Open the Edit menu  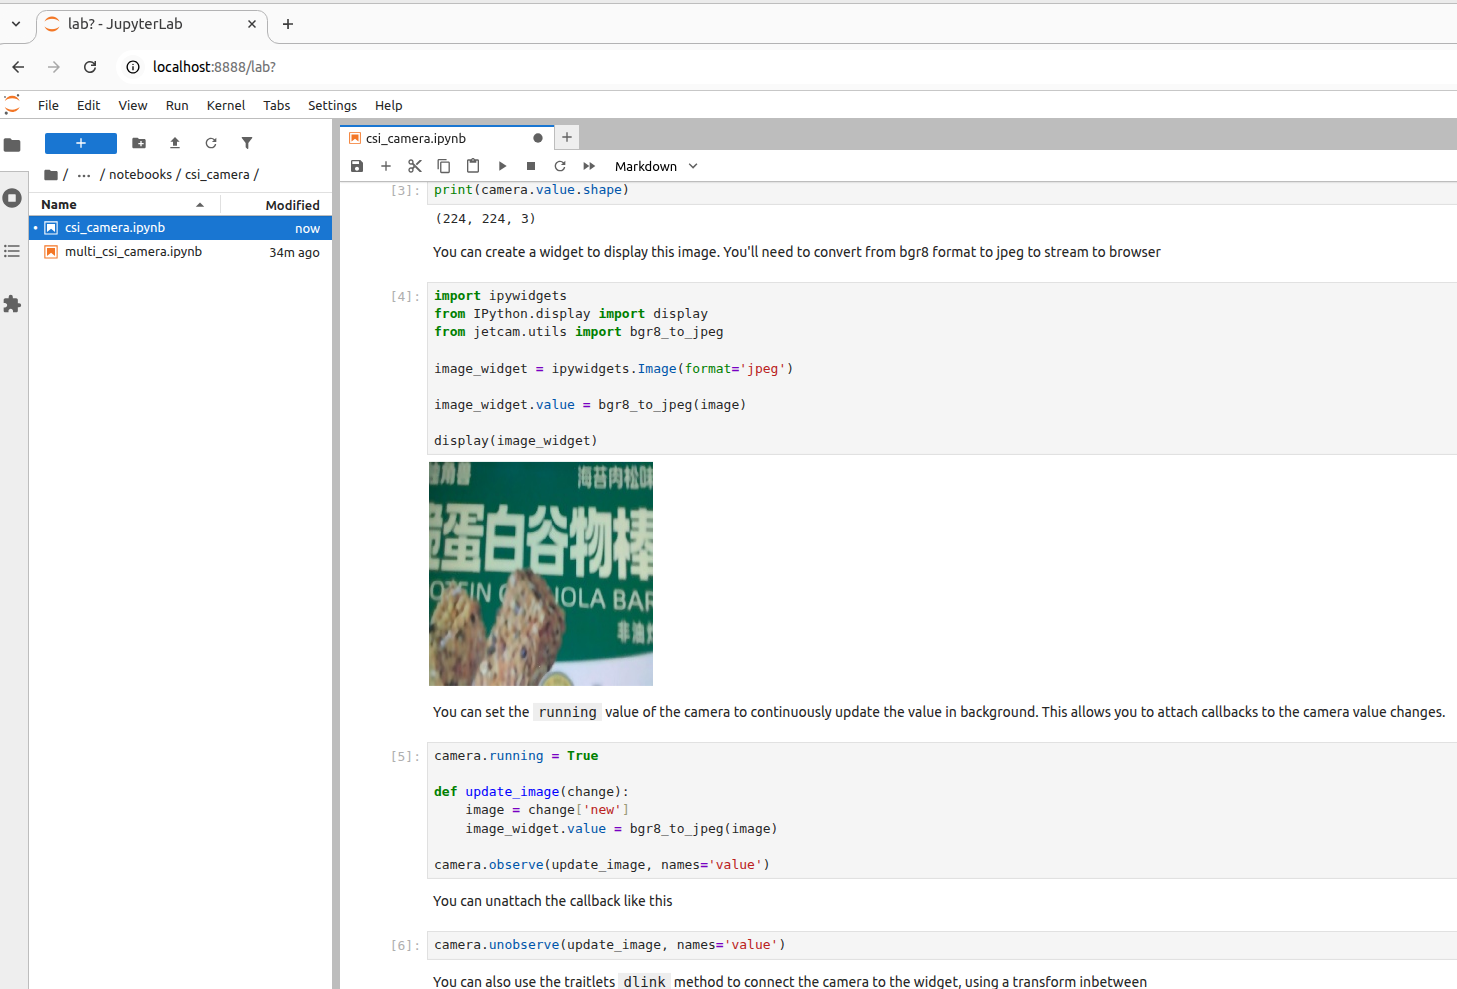click(88, 105)
